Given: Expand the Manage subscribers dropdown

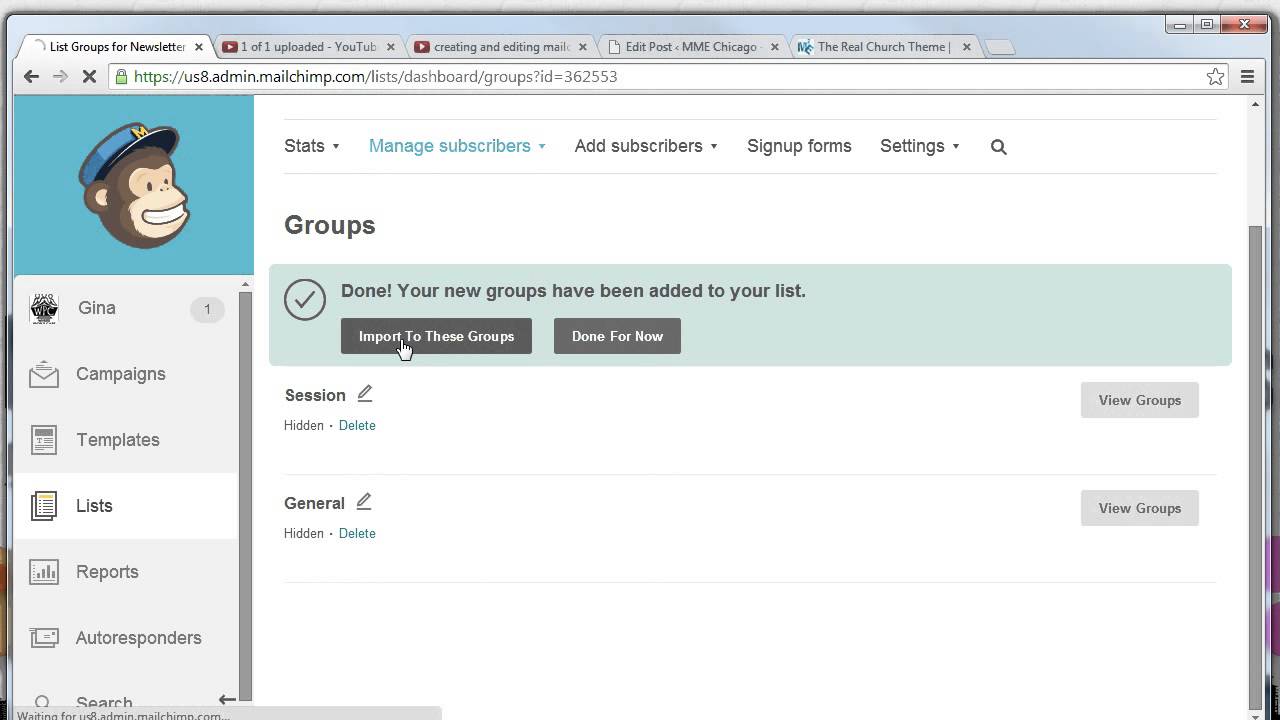Looking at the screenshot, I should pos(458,146).
